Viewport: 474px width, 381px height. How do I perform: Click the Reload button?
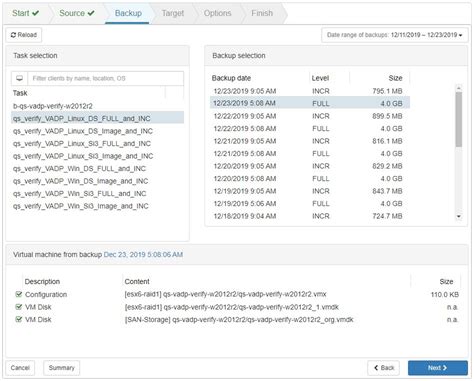coord(24,35)
